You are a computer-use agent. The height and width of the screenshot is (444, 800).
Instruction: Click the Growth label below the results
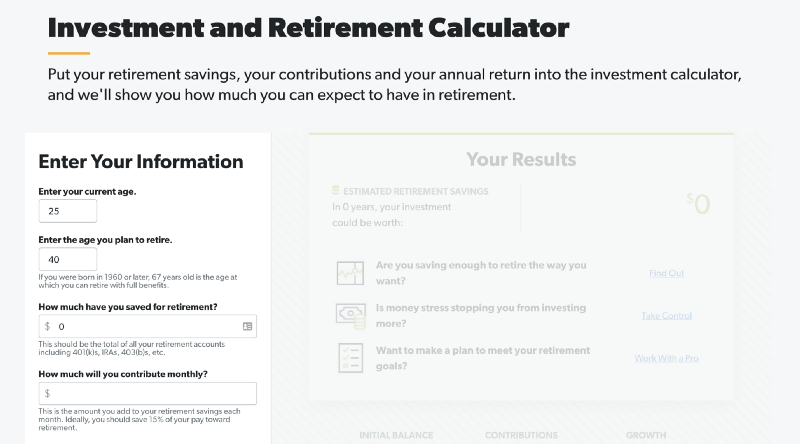point(646,435)
